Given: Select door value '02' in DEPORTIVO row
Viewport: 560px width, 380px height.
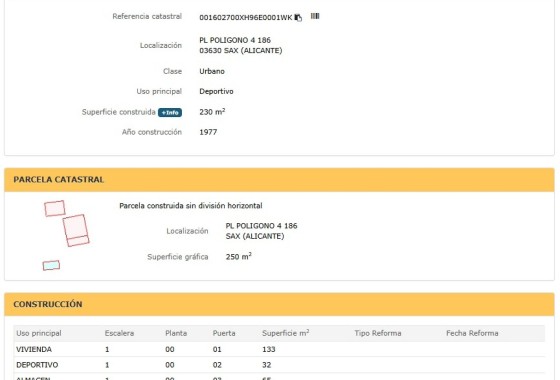Looking at the screenshot, I should [217, 365].
